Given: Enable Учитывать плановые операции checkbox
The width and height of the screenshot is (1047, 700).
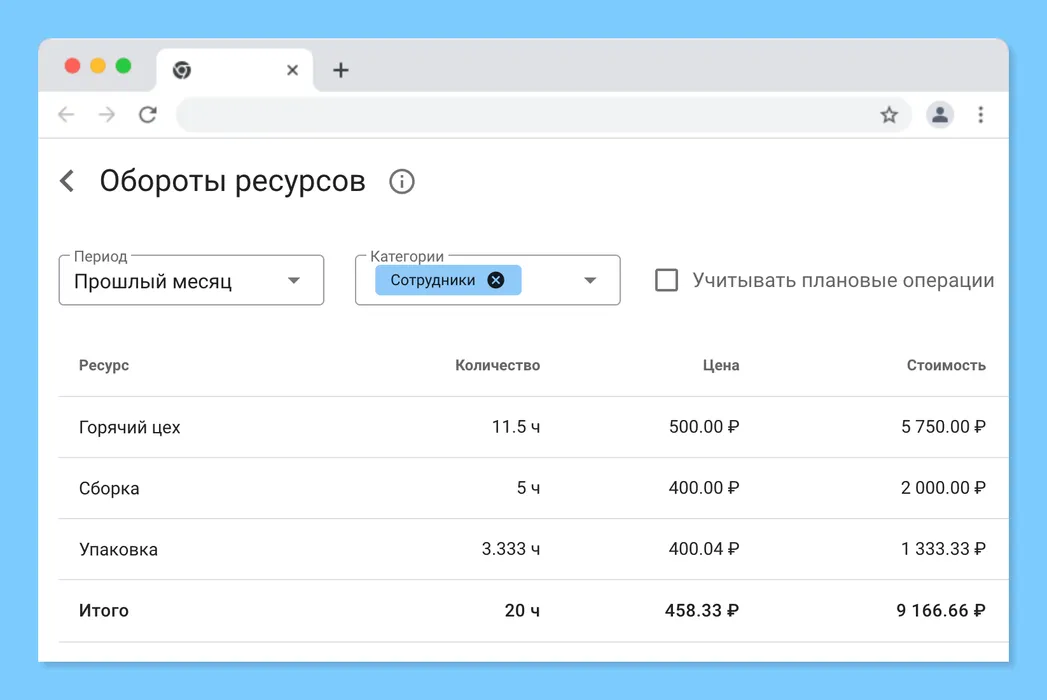Looking at the screenshot, I should 666,280.
